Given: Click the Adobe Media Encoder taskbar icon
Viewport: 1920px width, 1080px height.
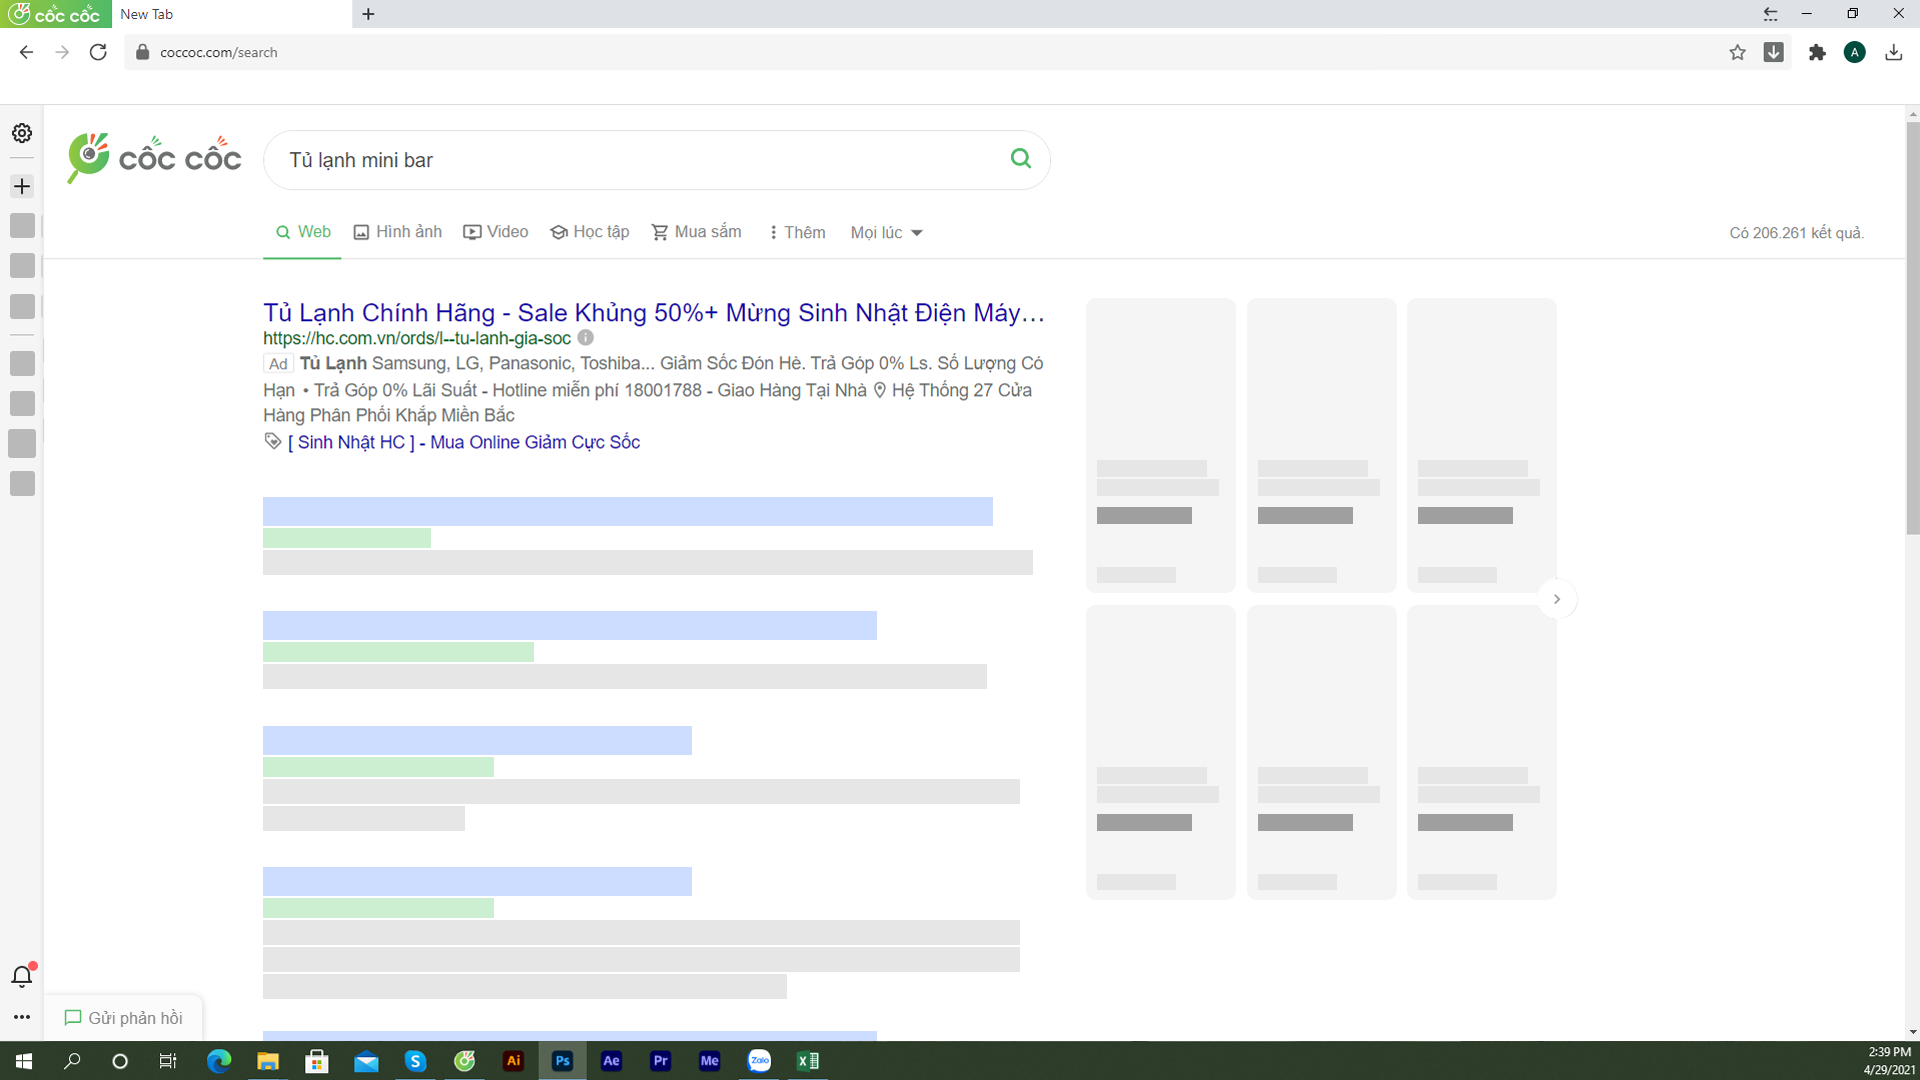Looking at the screenshot, I should [x=709, y=1060].
